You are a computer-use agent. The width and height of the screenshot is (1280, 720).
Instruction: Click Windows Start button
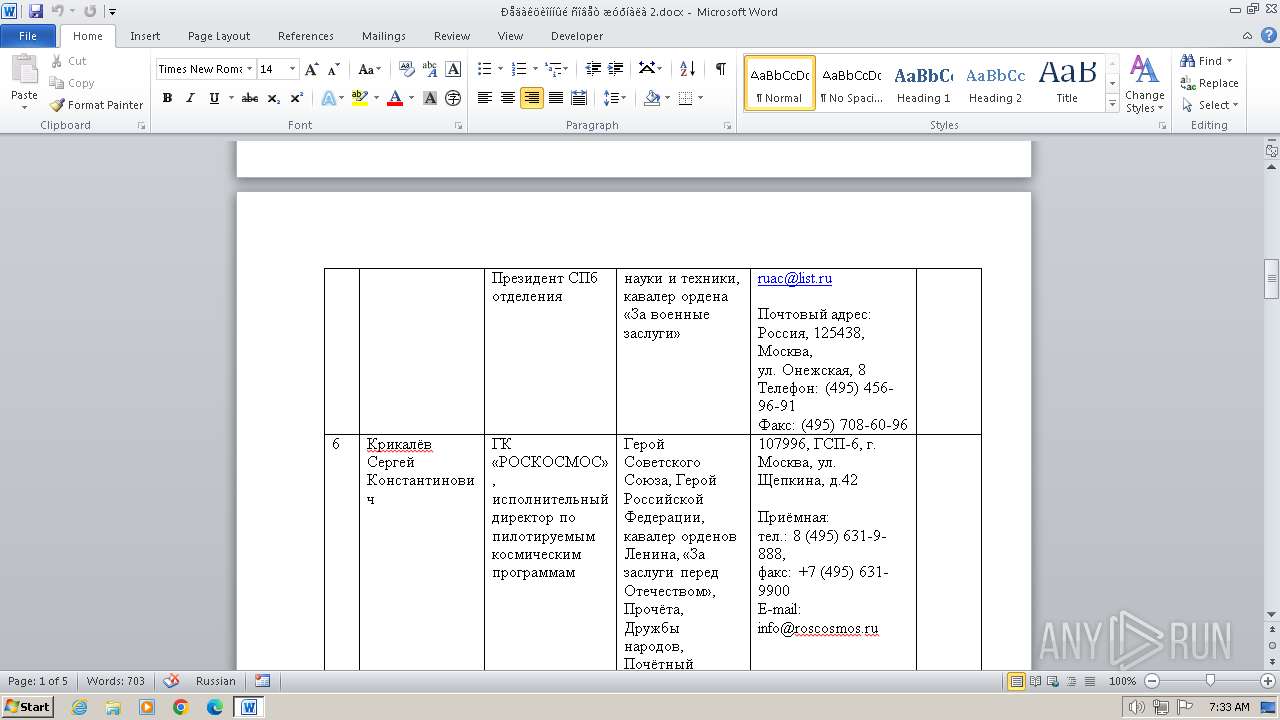click(x=28, y=706)
